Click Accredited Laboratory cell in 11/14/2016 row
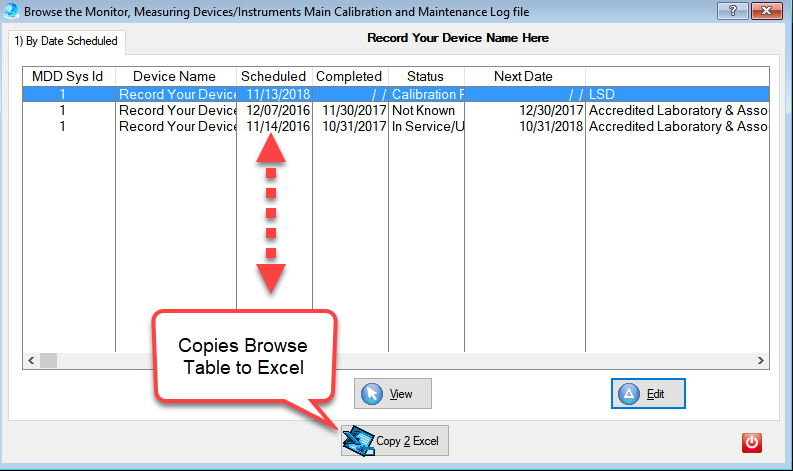793x471 pixels. coord(678,126)
